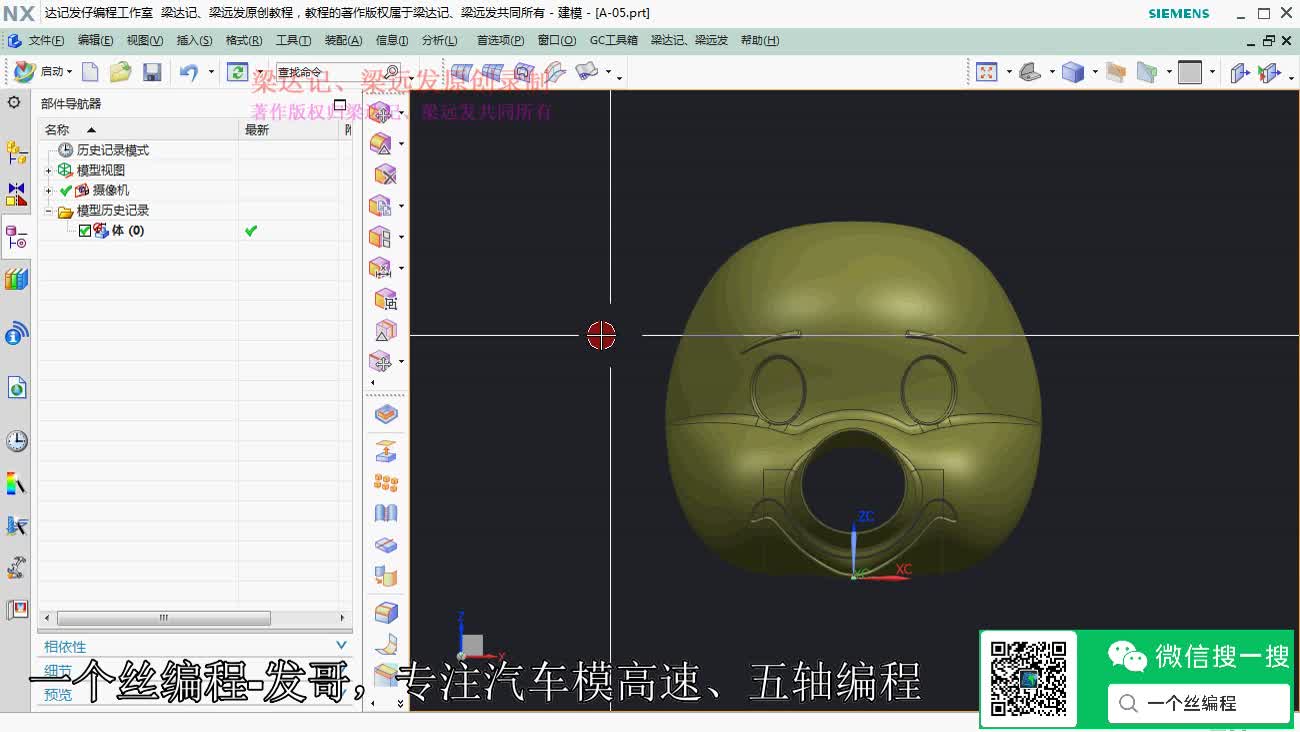Collapse the 模型历史记录 tree node
Screen dimensions: 1300x732
pyautogui.click(x=48, y=210)
